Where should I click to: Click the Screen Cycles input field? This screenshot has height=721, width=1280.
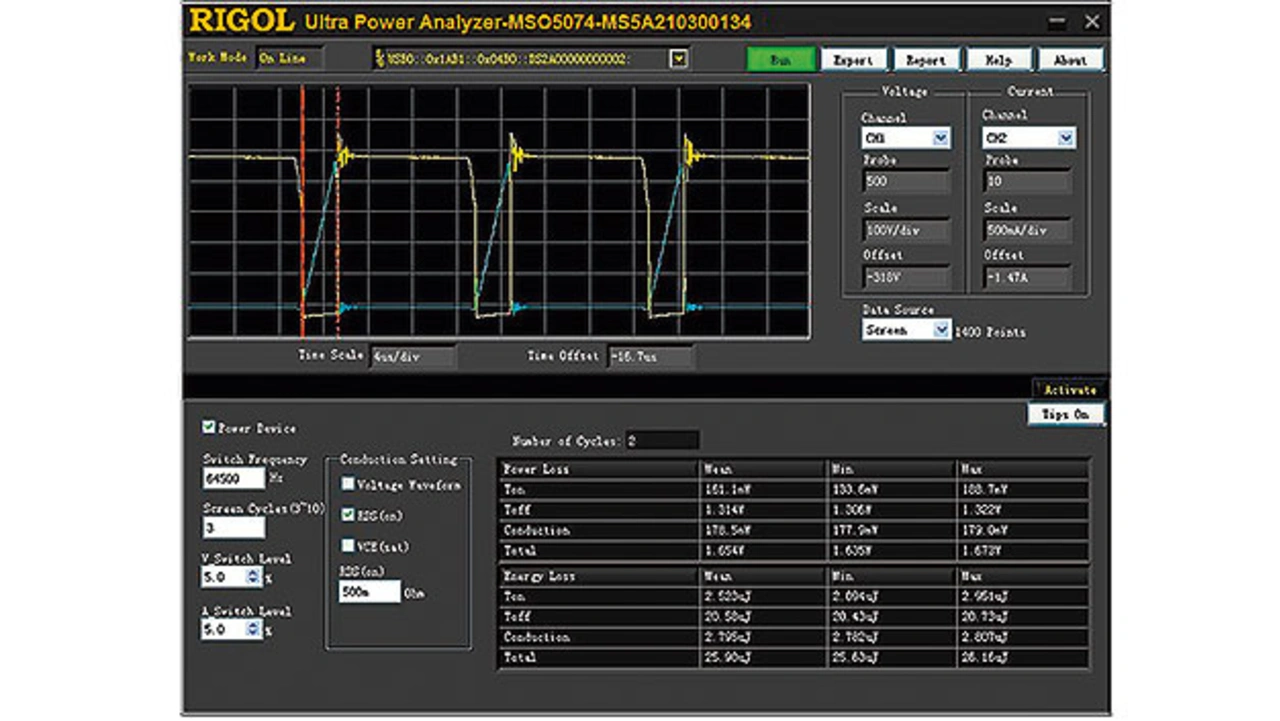coord(233,528)
